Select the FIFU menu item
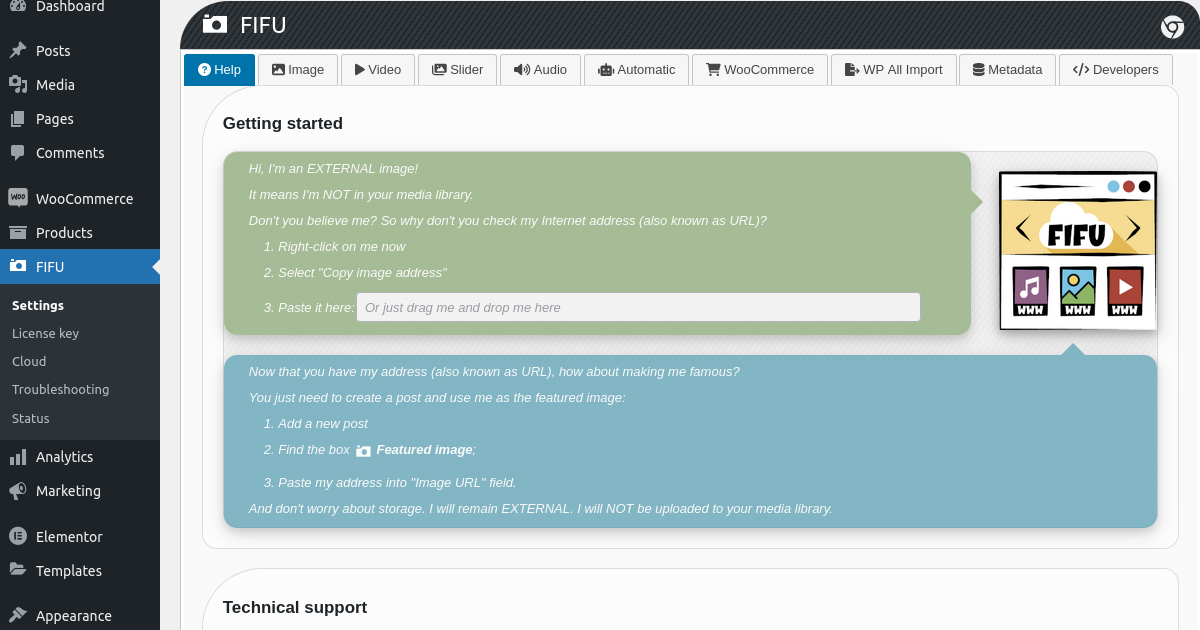Viewport: 1200px width, 630px height. pyautogui.click(x=80, y=267)
